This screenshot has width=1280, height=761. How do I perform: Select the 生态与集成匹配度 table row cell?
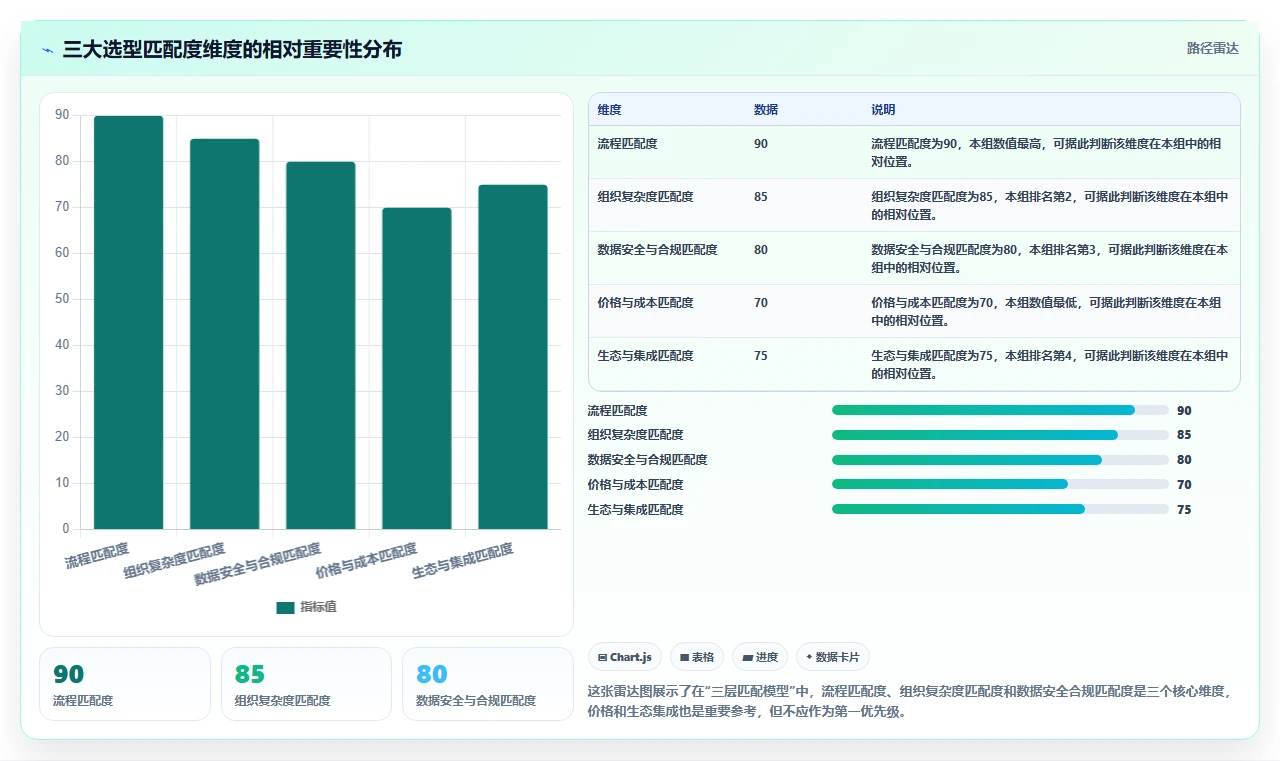(645, 356)
